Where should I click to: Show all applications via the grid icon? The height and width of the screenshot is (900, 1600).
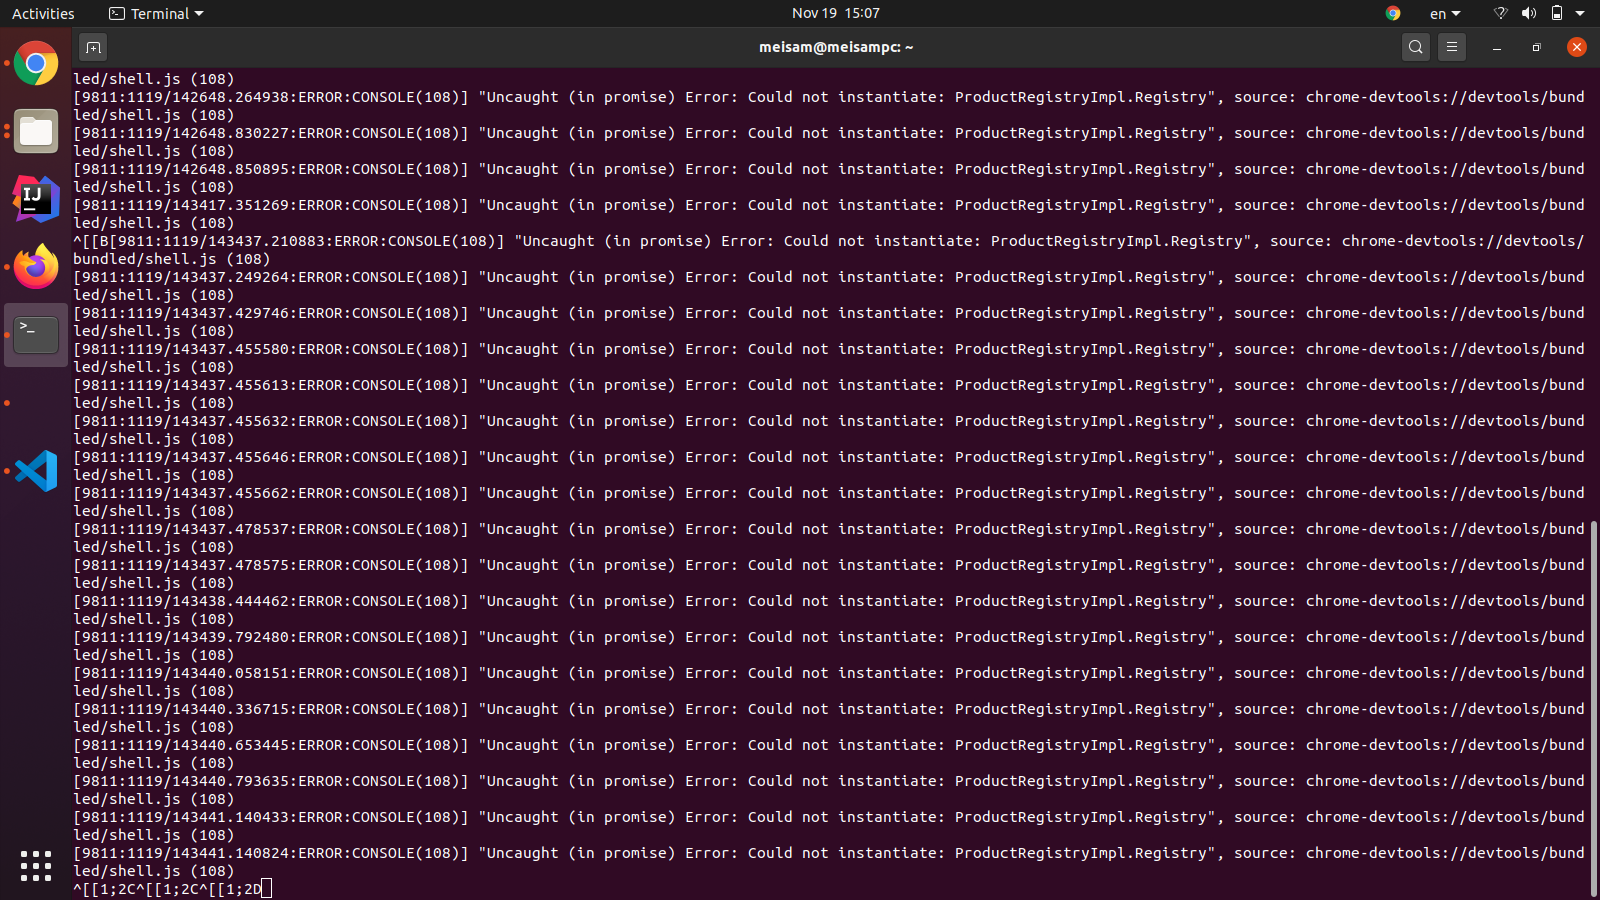pyautogui.click(x=36, y=866)
